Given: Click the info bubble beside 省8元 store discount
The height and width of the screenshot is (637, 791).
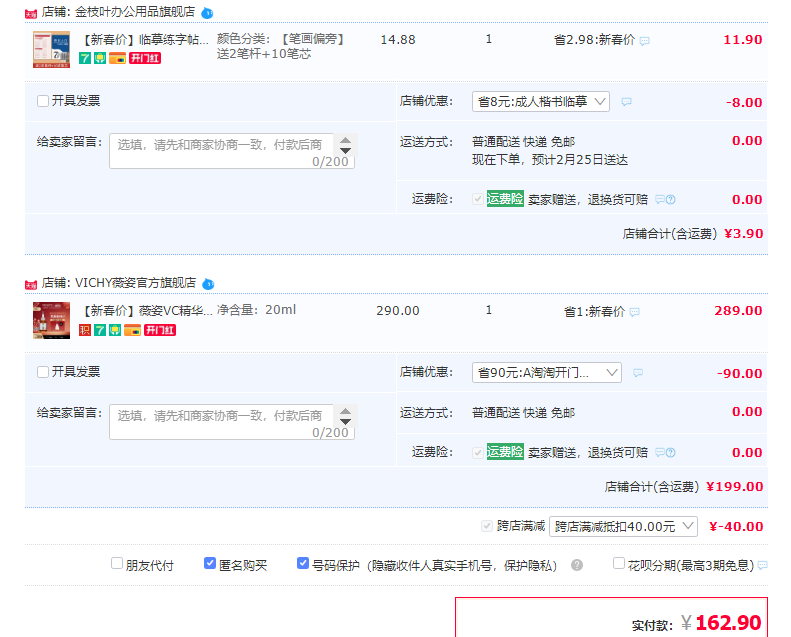Looking at the screenshot, I should (x=627, y=102).
